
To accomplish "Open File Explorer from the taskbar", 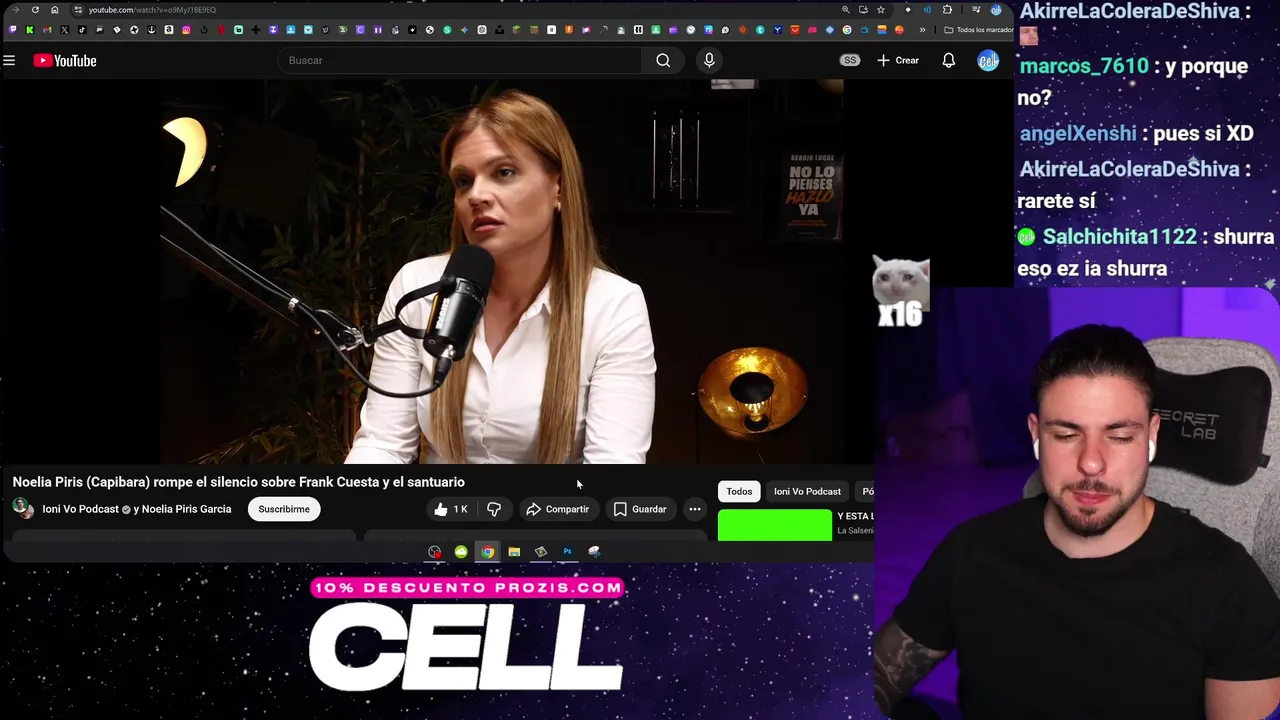I will pyautogui.click(x=514, y=552).
